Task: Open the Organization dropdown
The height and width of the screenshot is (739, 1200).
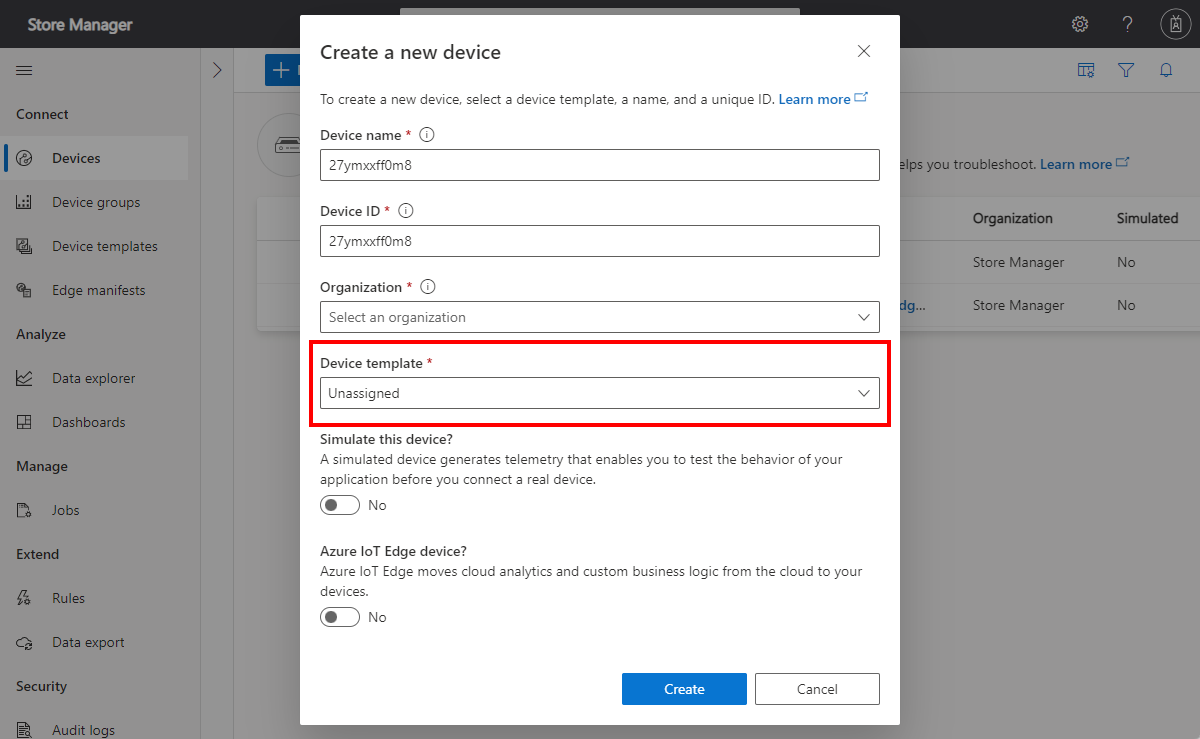Action: point(600,317)
